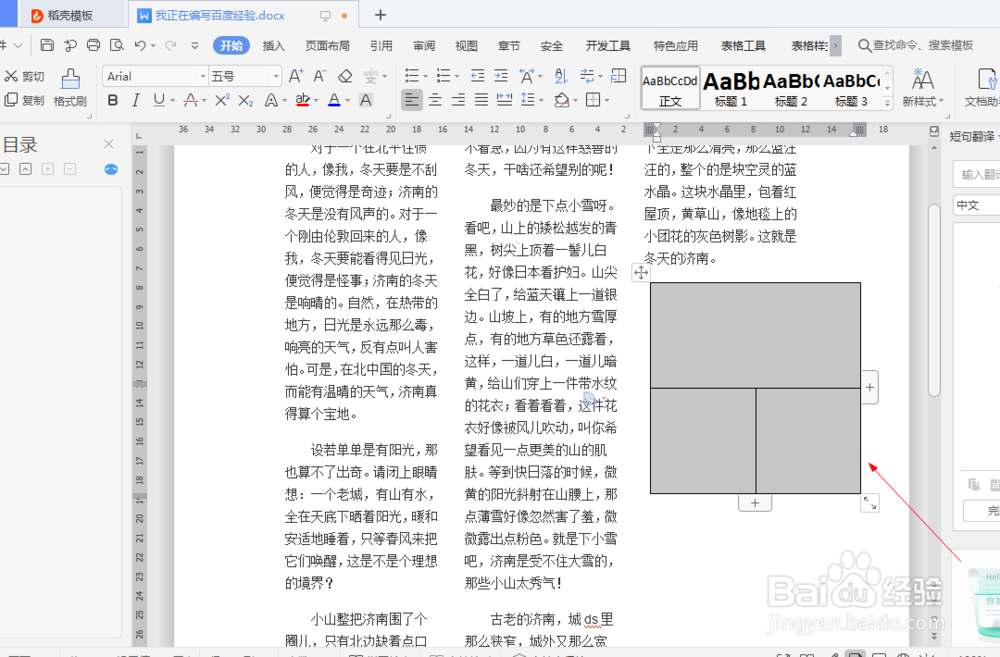Click the shading paint bucket color

point(561,100)
